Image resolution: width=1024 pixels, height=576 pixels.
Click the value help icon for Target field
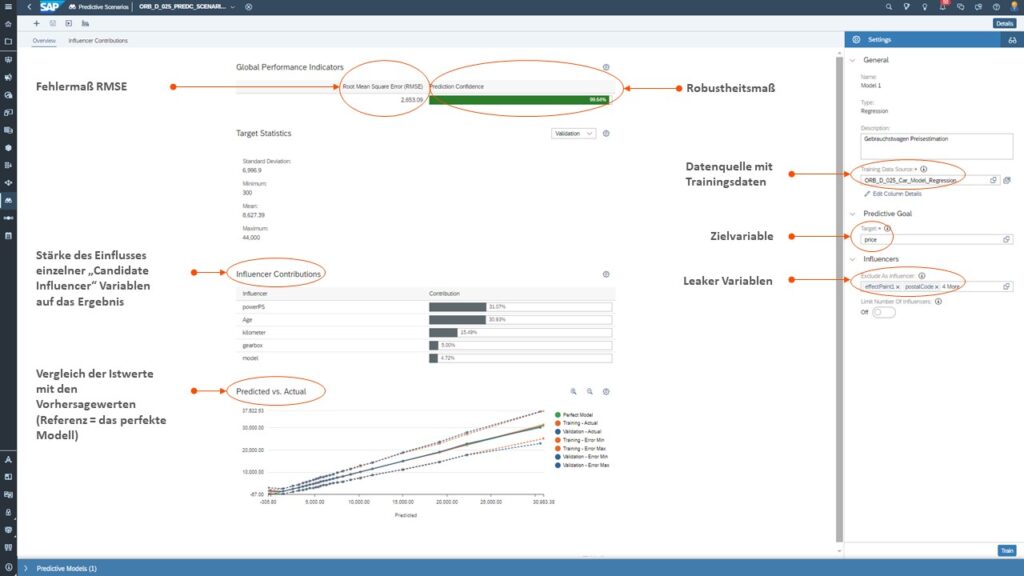(x=1006, y=239)
